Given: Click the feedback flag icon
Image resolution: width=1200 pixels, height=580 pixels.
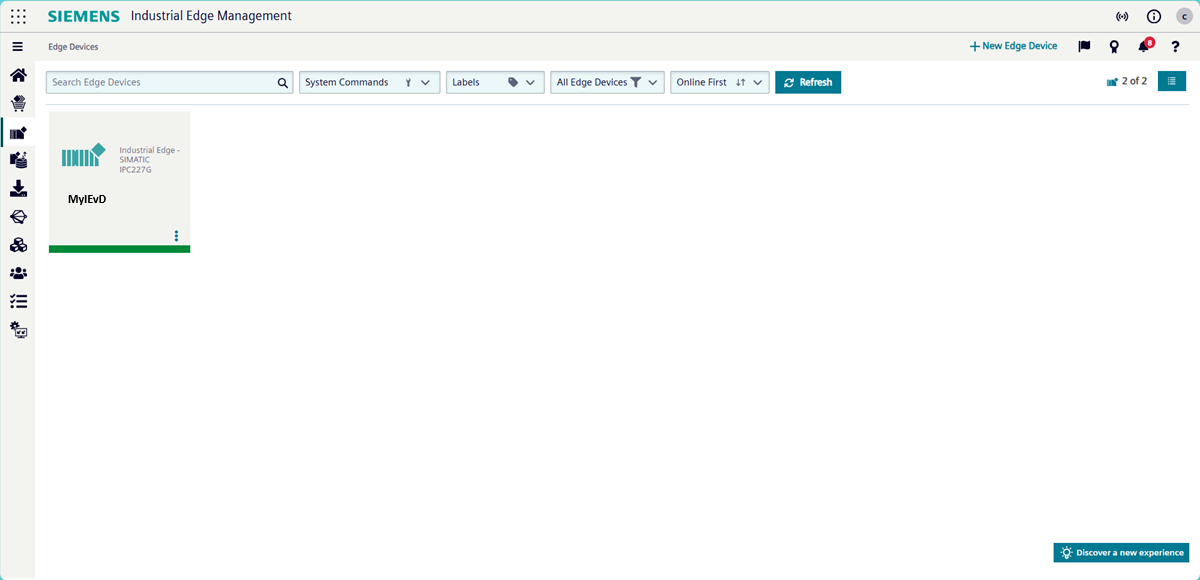Looking at the screenshot, I should (1083, 46).
